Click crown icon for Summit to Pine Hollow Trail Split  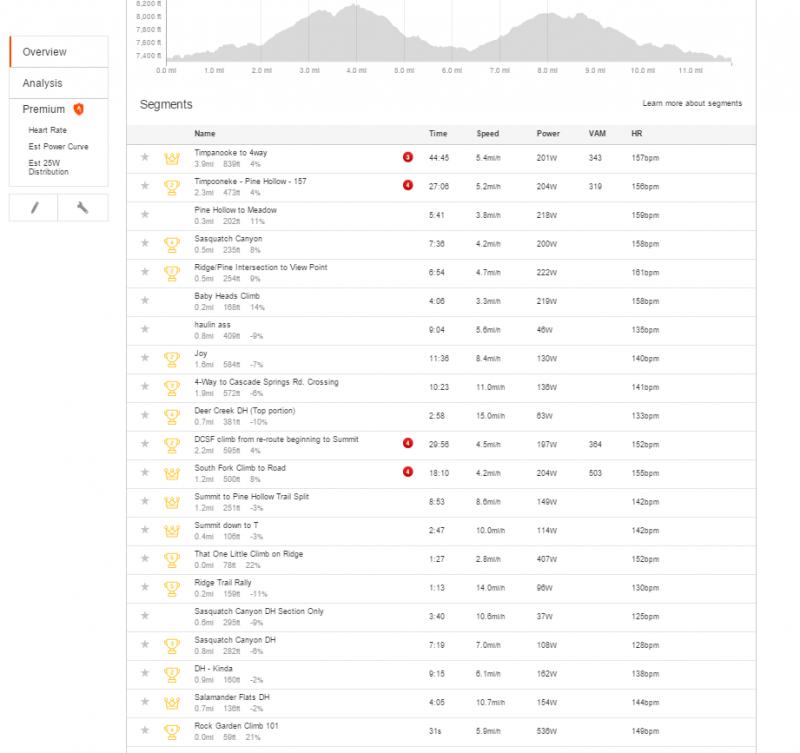pos(172,502)
